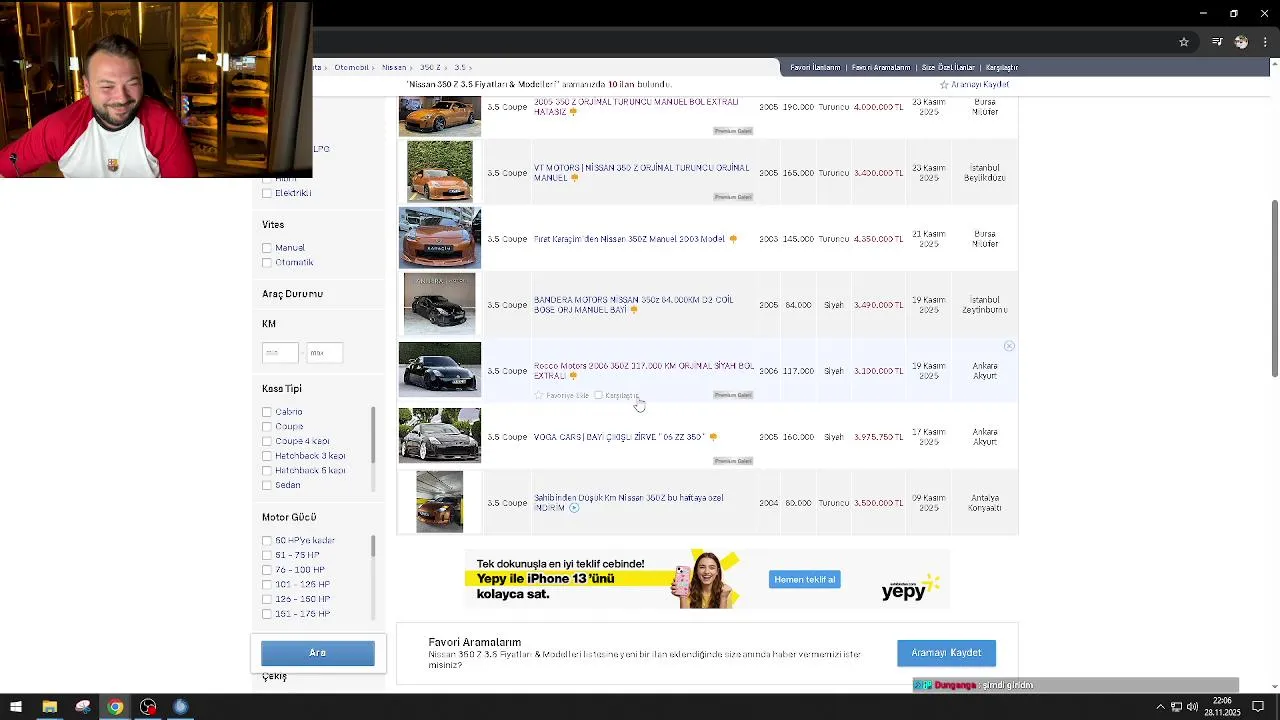Screen dimensions: 1280x720
Task: Open the VOGA CARS listing photo
Action: pyautogui.click(x=439, y=436)
